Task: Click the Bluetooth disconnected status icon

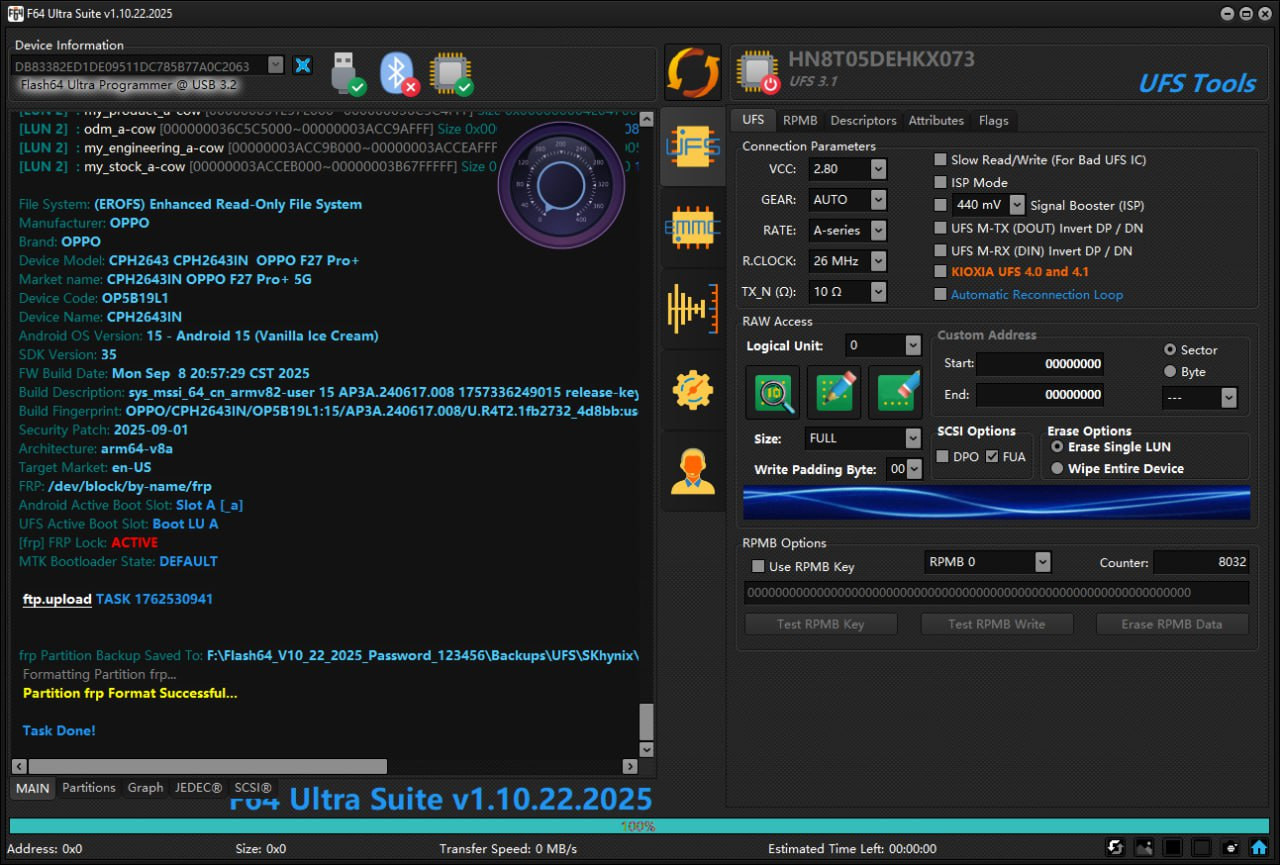Action: [398, 73]
